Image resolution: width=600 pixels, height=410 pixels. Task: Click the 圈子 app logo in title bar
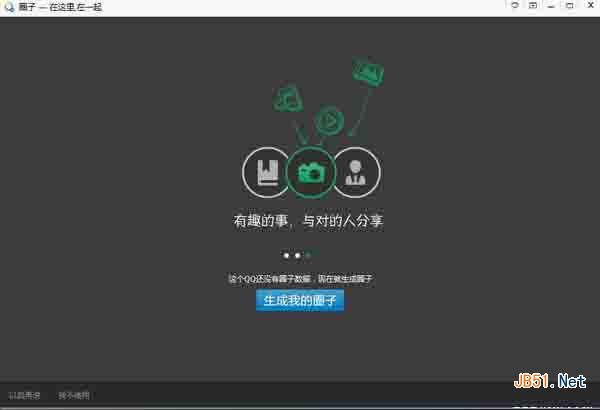tap(9, 7)
